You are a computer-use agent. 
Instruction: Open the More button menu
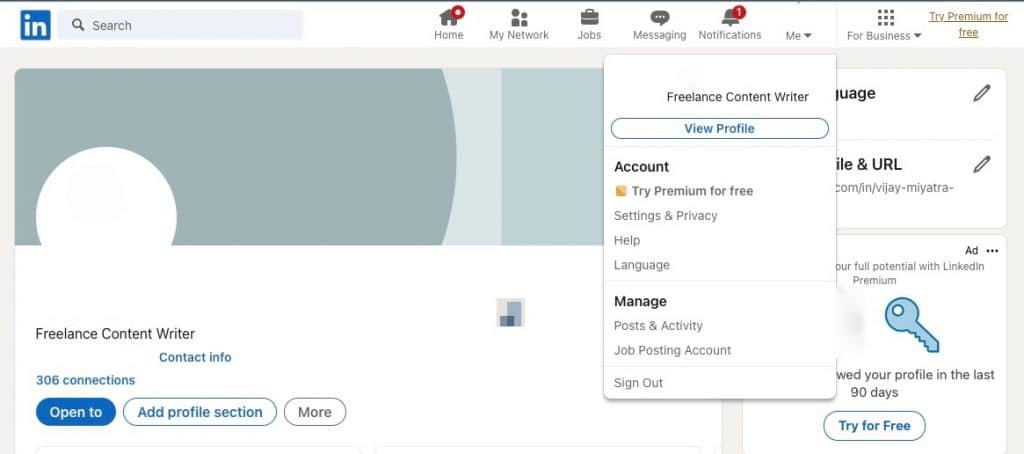(315, 412)
